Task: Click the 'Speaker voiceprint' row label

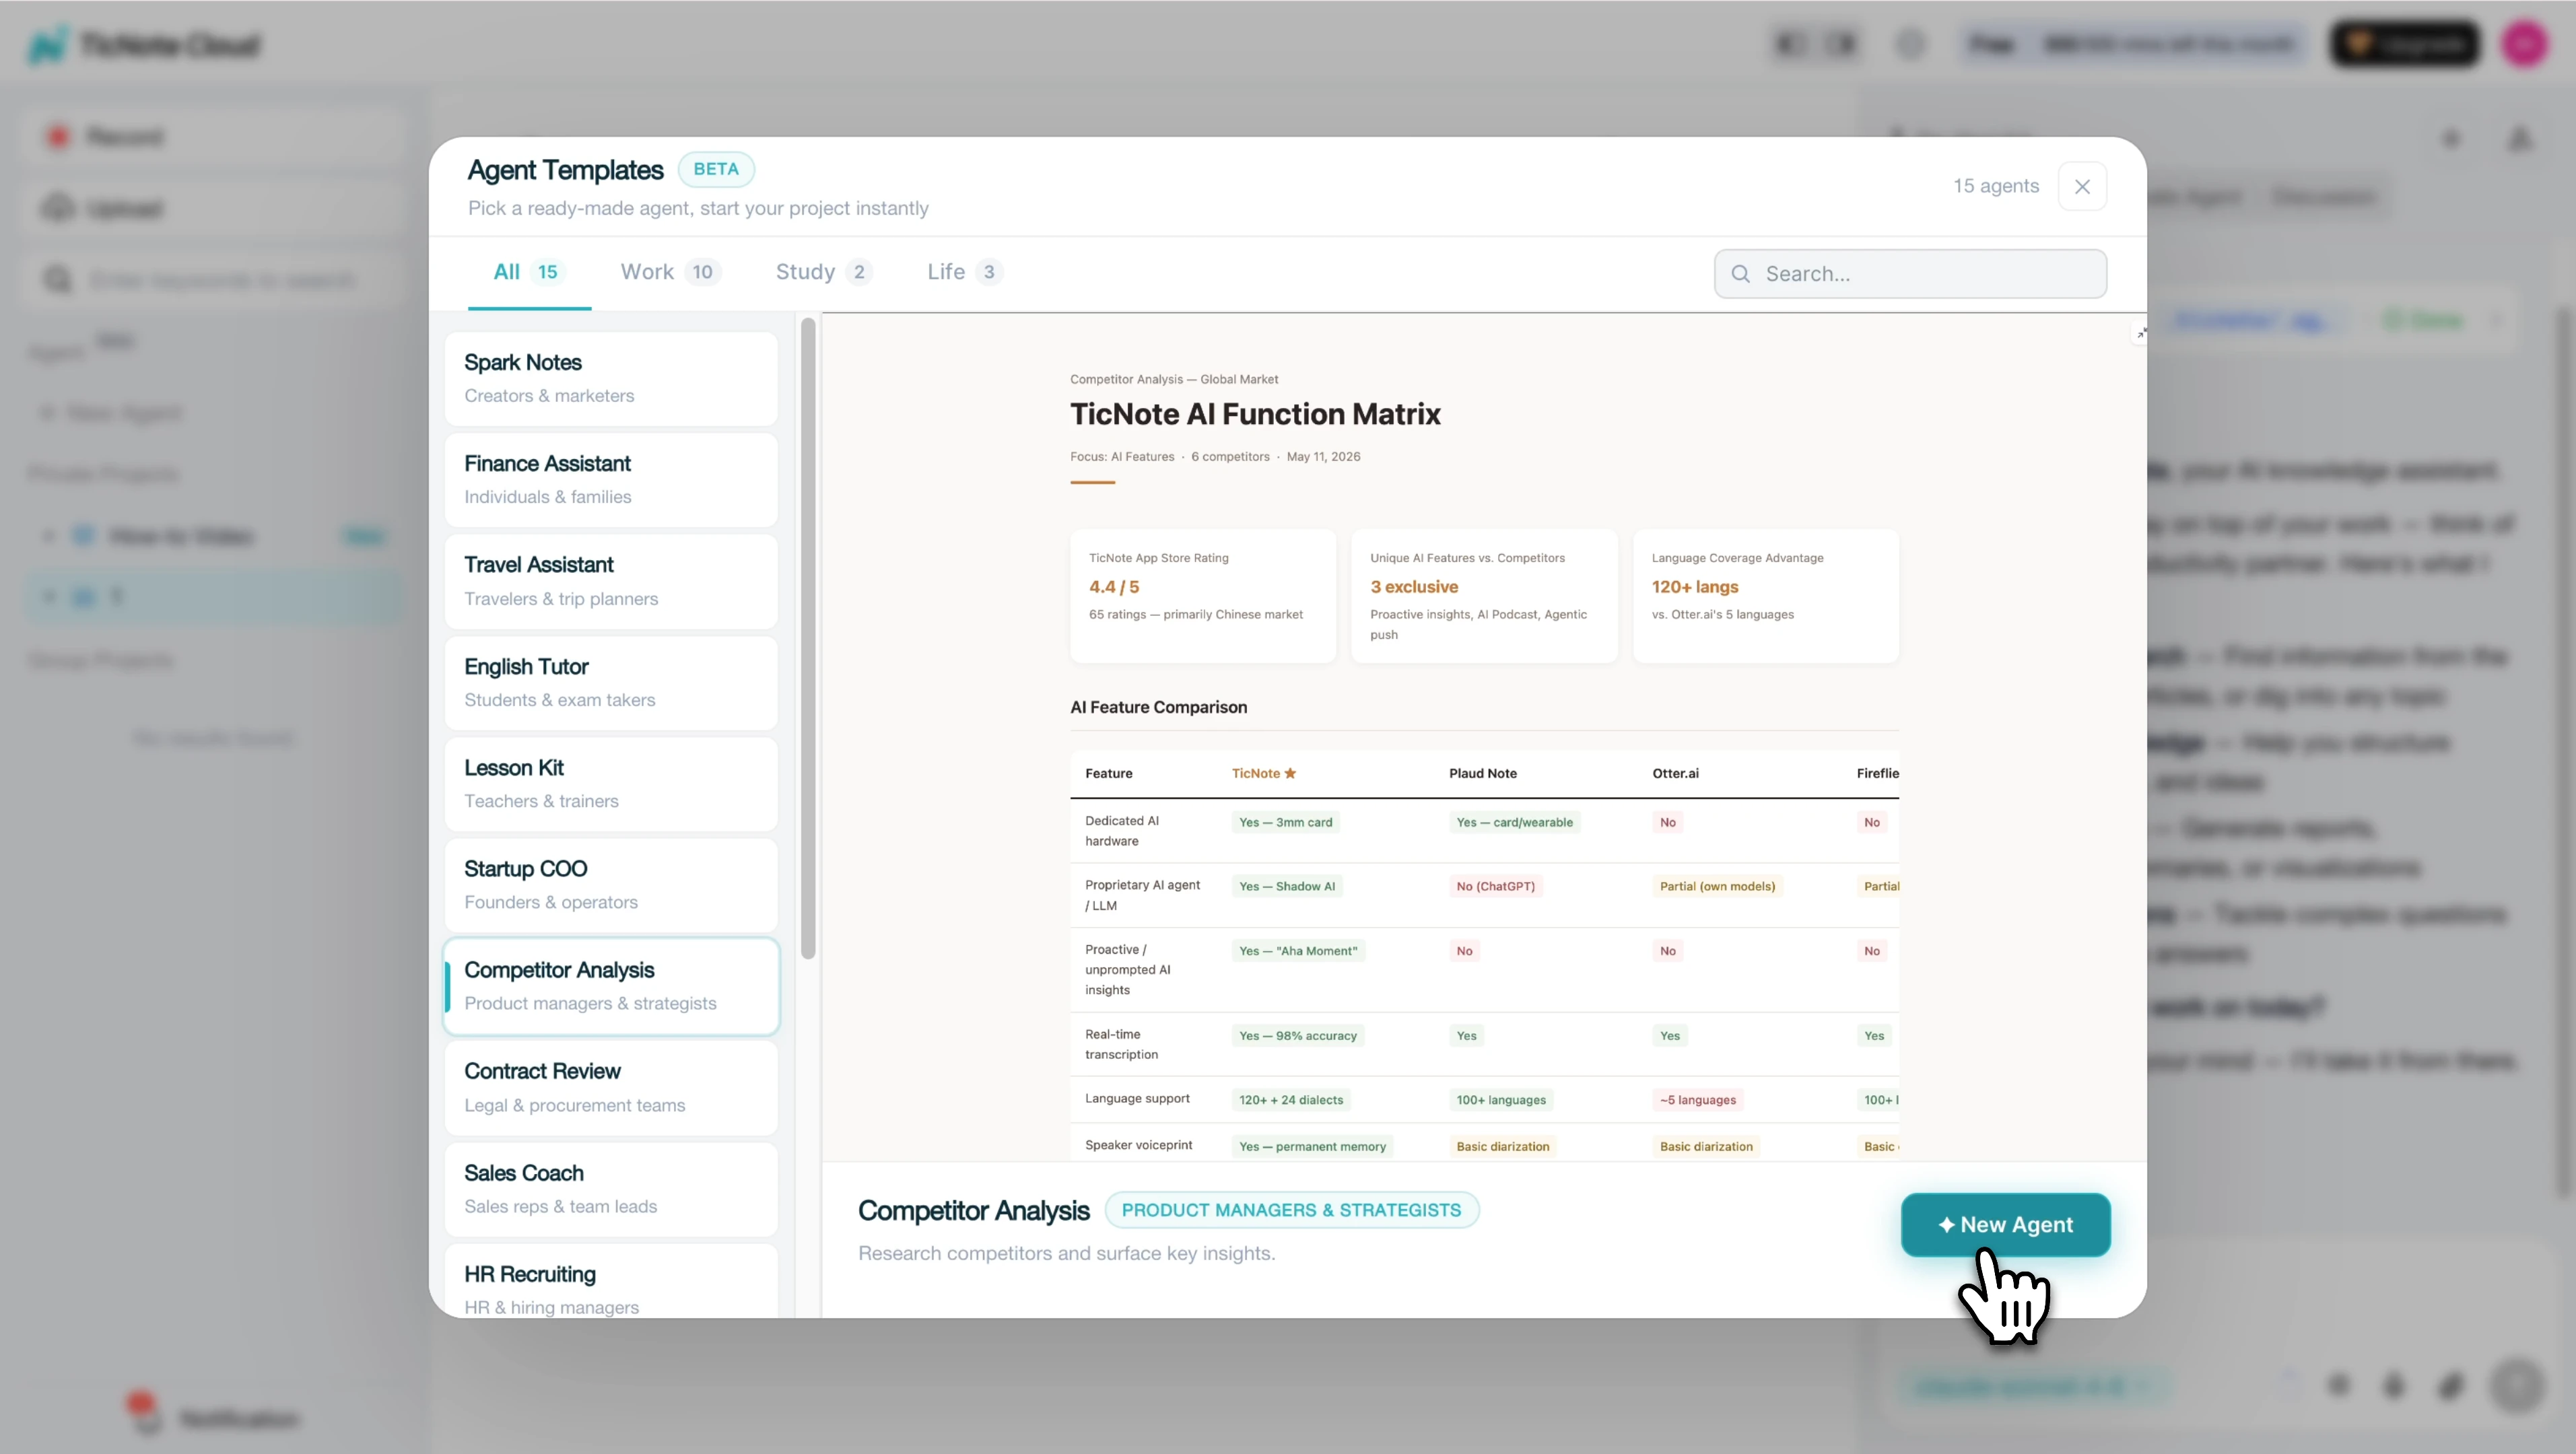Action: pos(1138,1145)
